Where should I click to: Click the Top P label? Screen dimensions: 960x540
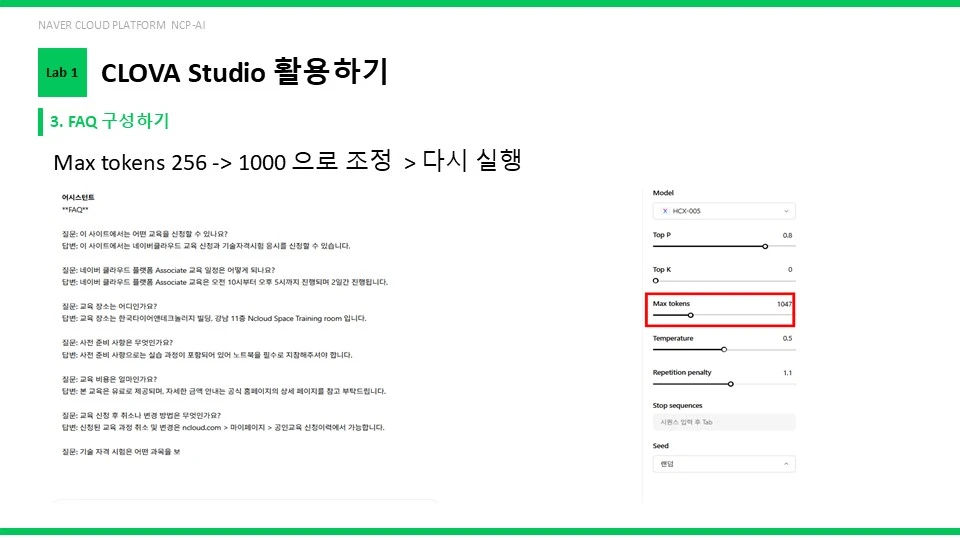pyautogui.click(x=662, y=235)
